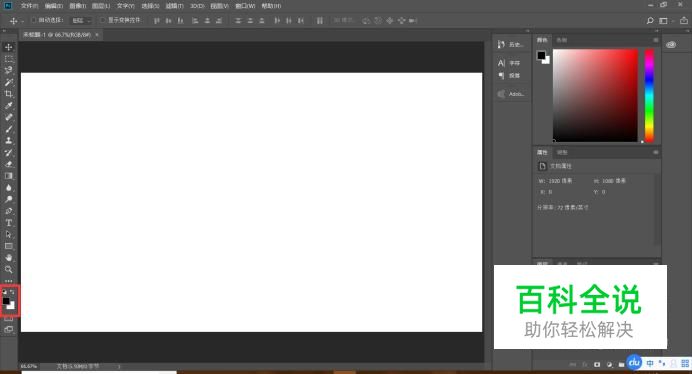Select the Pen tool

coord(8,211)
